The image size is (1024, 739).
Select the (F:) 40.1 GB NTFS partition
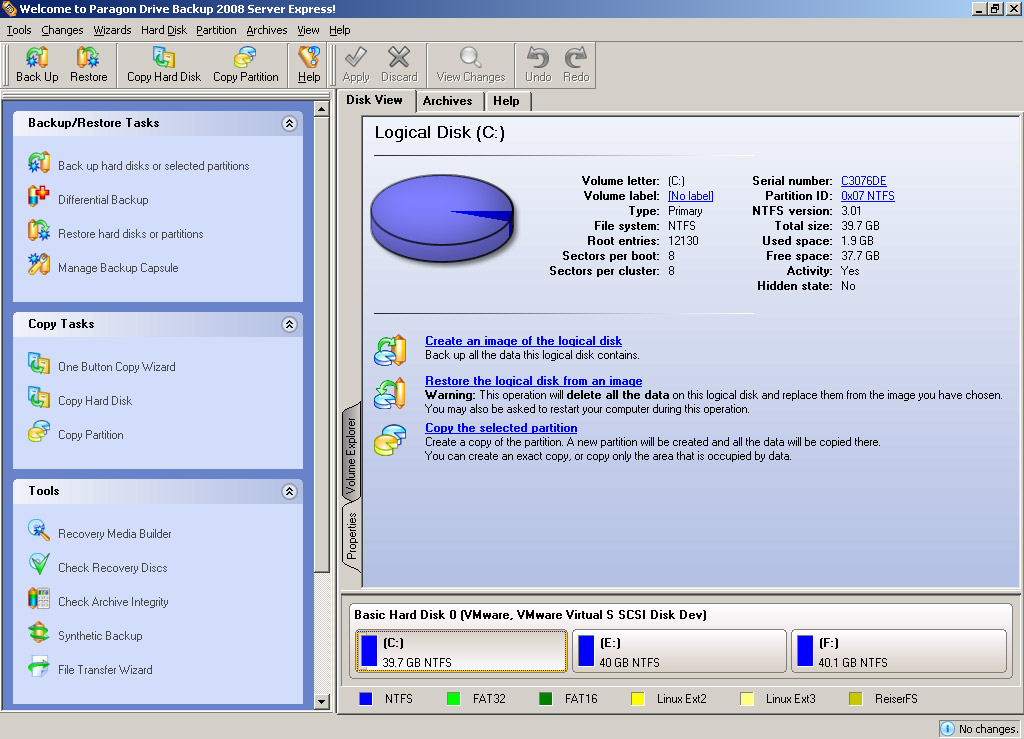pyautogui.click(x=899, y=651)
